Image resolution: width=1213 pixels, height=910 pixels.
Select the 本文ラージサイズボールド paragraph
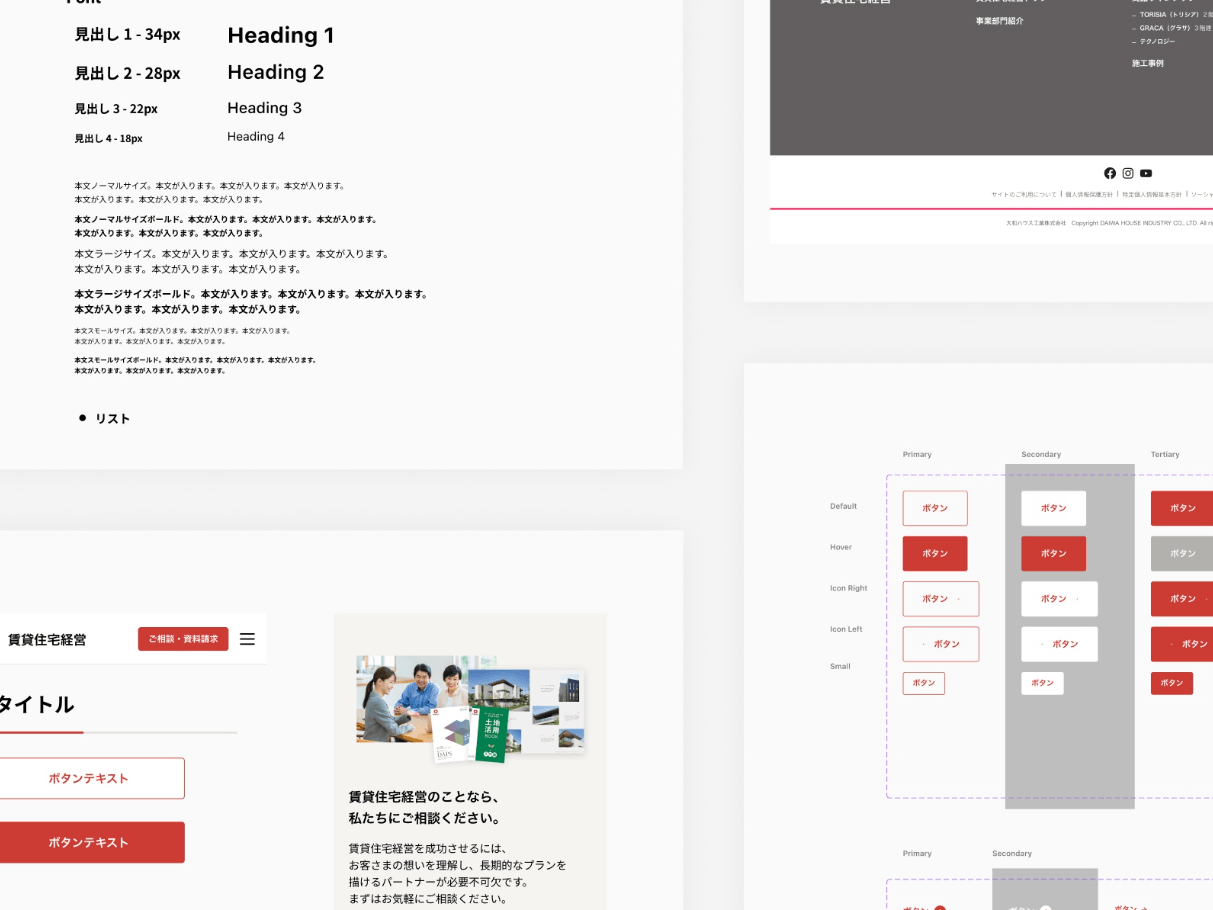pyautogui.click(x=251, y=302)
